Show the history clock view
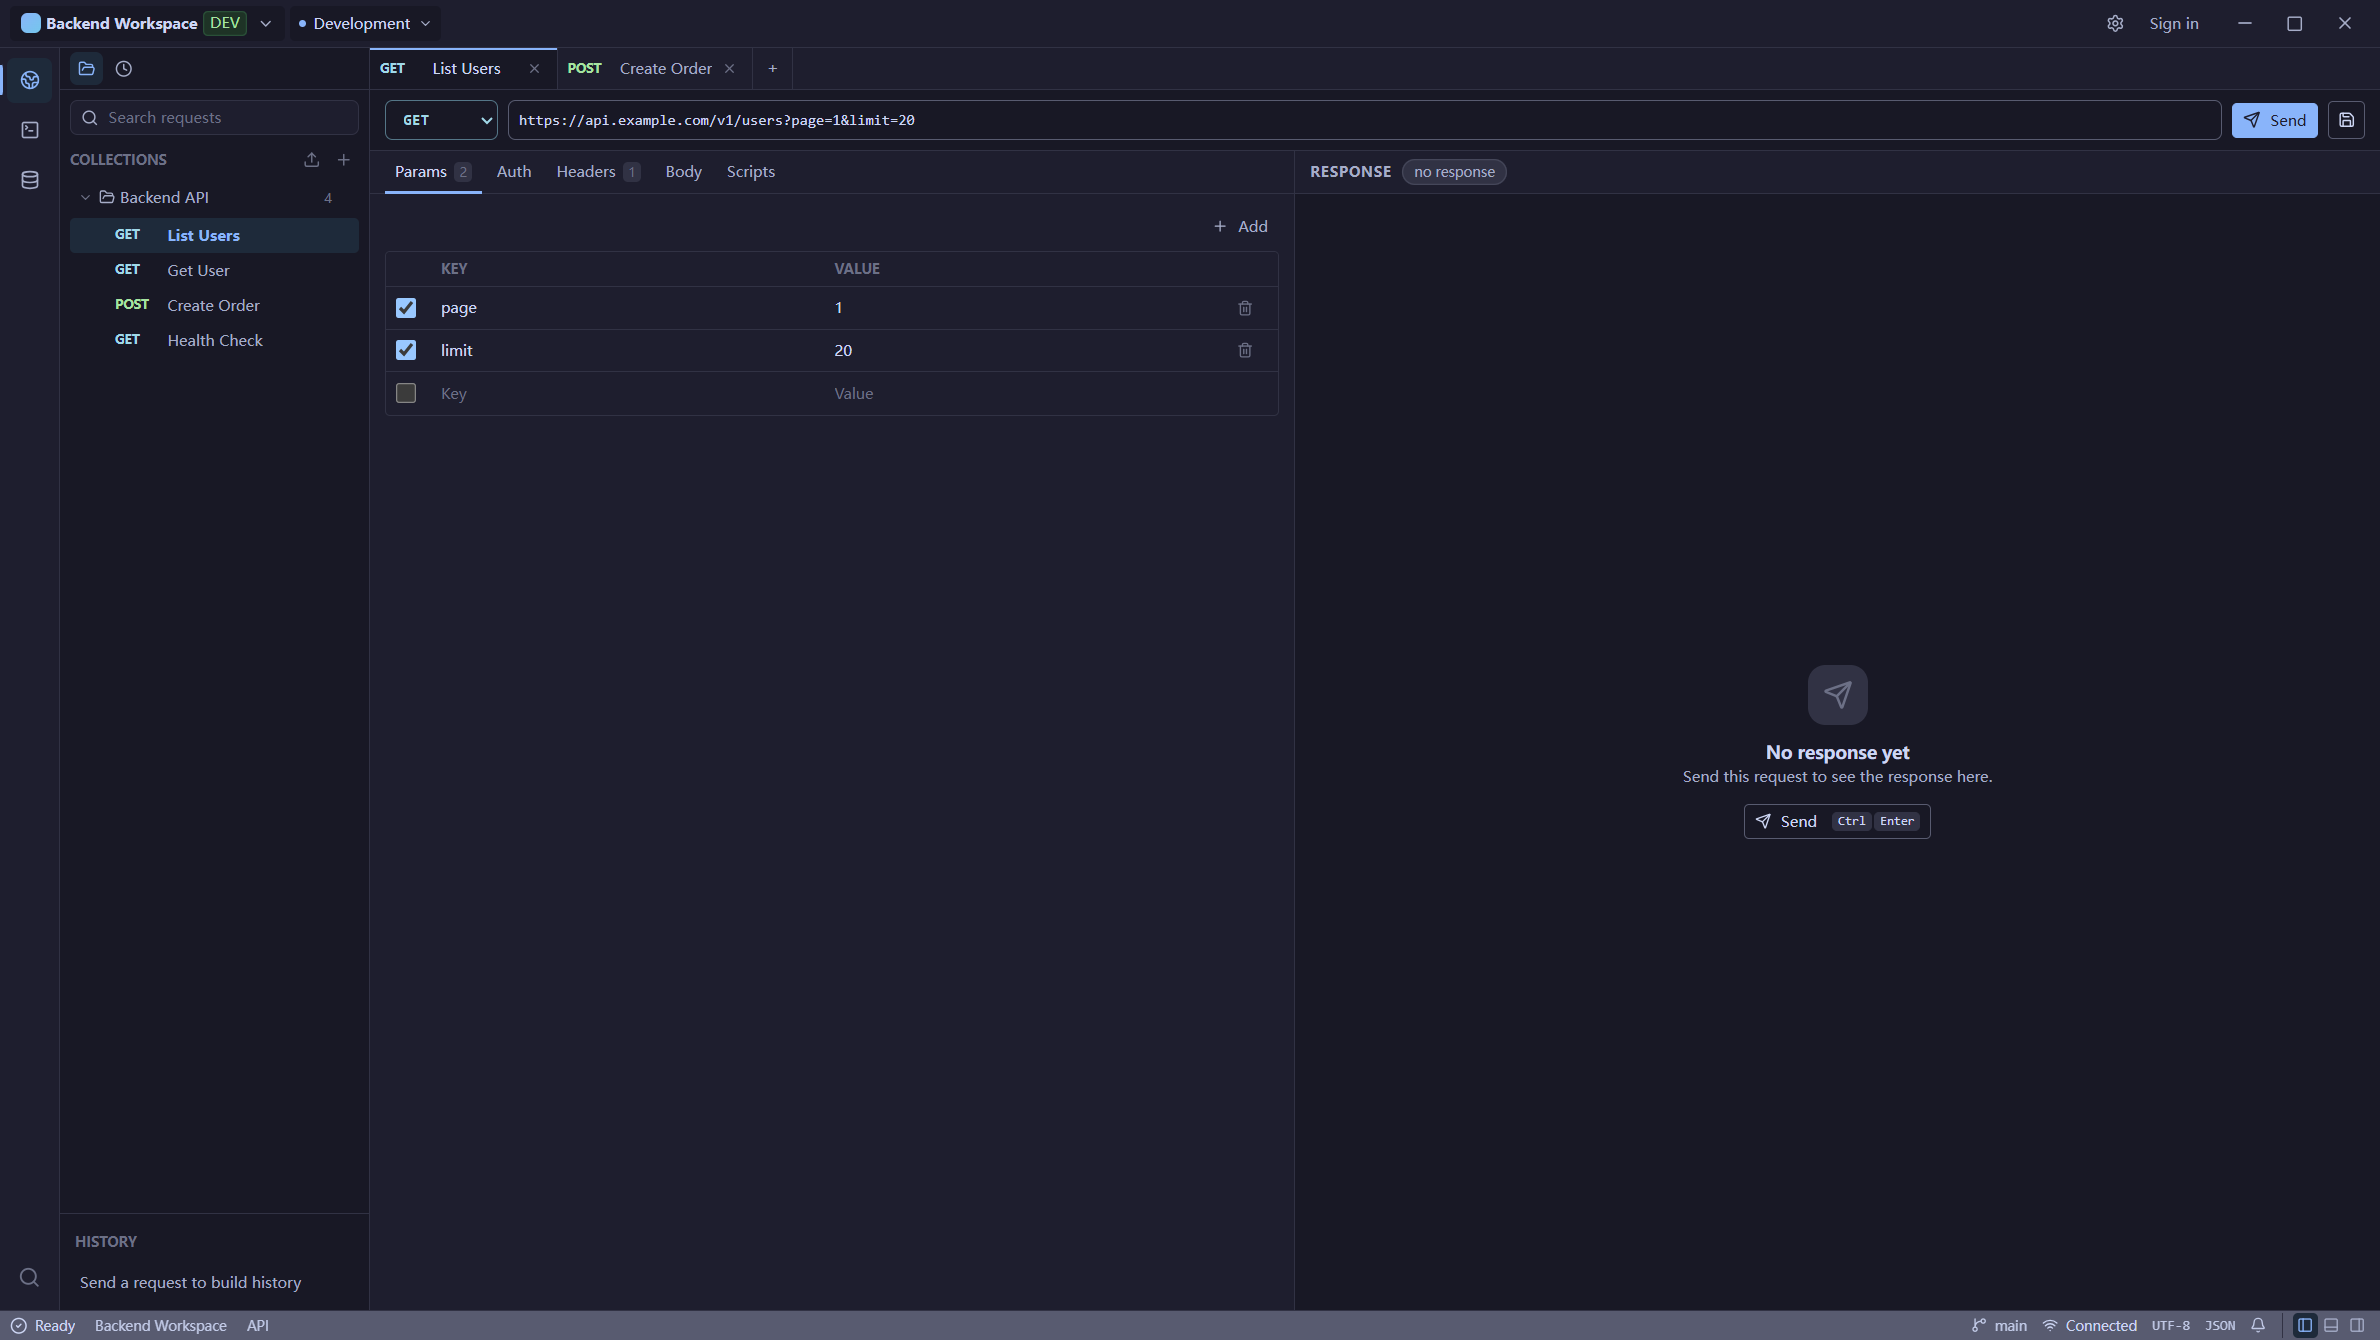 point(124,69)
